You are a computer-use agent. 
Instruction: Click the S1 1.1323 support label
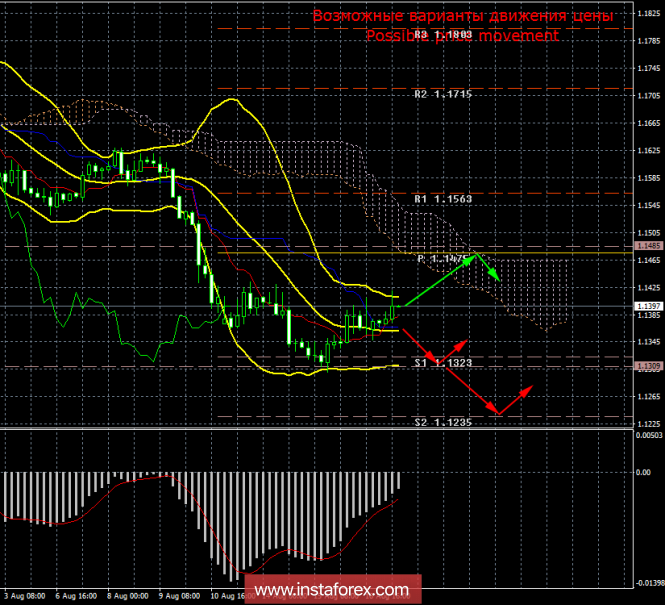(x=442, y=366)
